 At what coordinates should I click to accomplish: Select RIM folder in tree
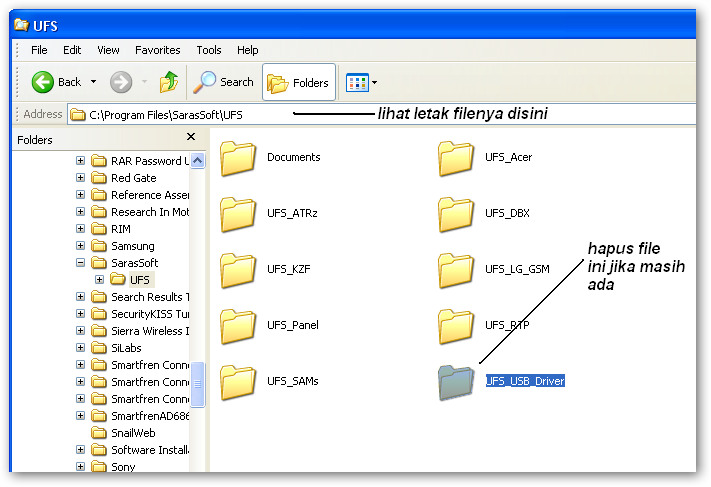coord(121,229)
